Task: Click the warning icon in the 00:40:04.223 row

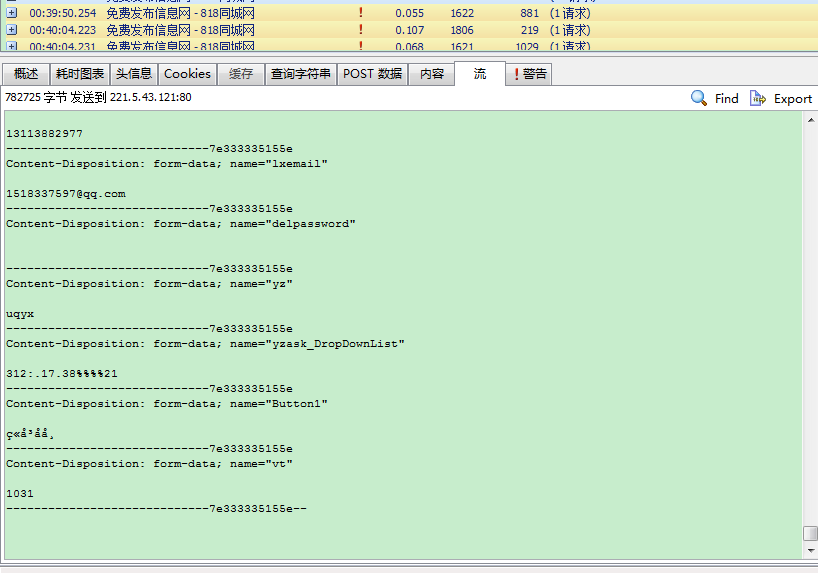Action: click(x=360, y=30)
